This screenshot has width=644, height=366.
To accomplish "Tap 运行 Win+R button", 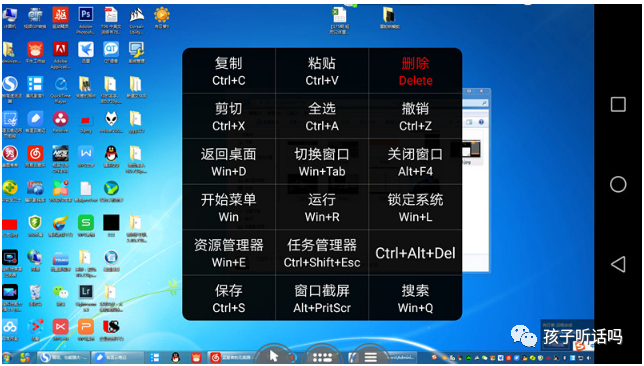I will (322, 207).
